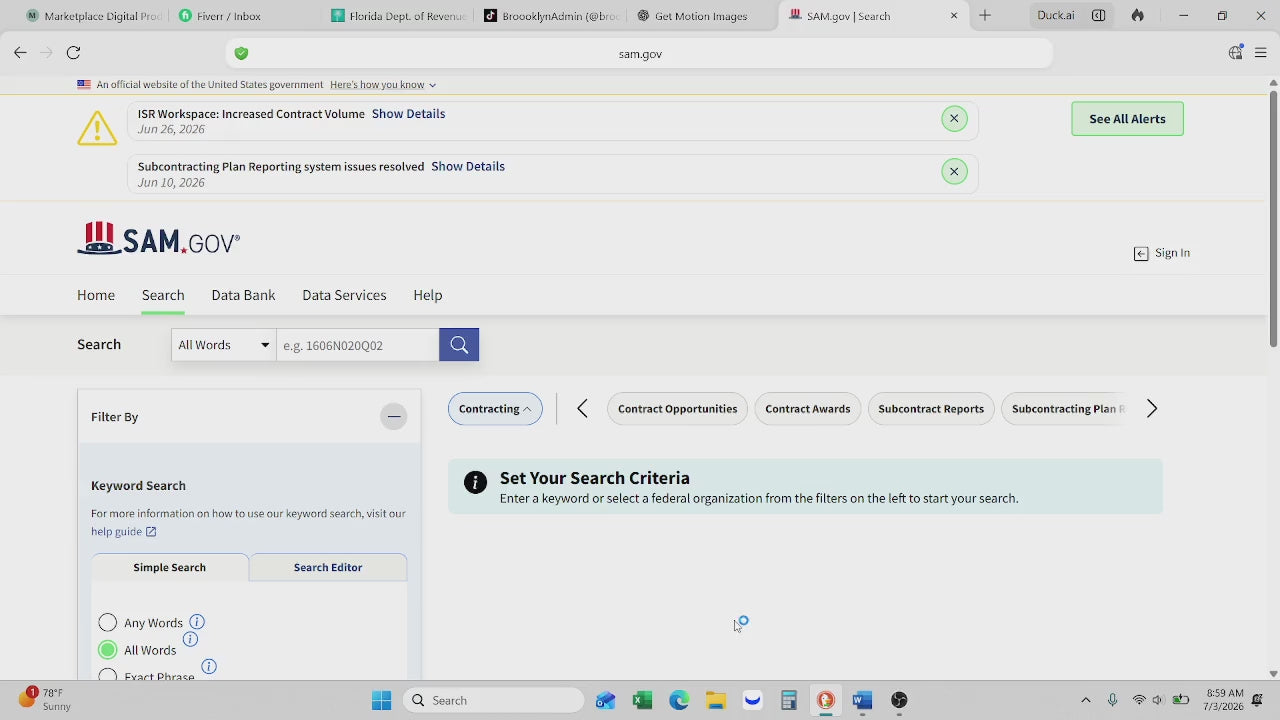This screenshot has height=720, width=1280.
Task: Open the Data Bank menu
Action: 243,295
